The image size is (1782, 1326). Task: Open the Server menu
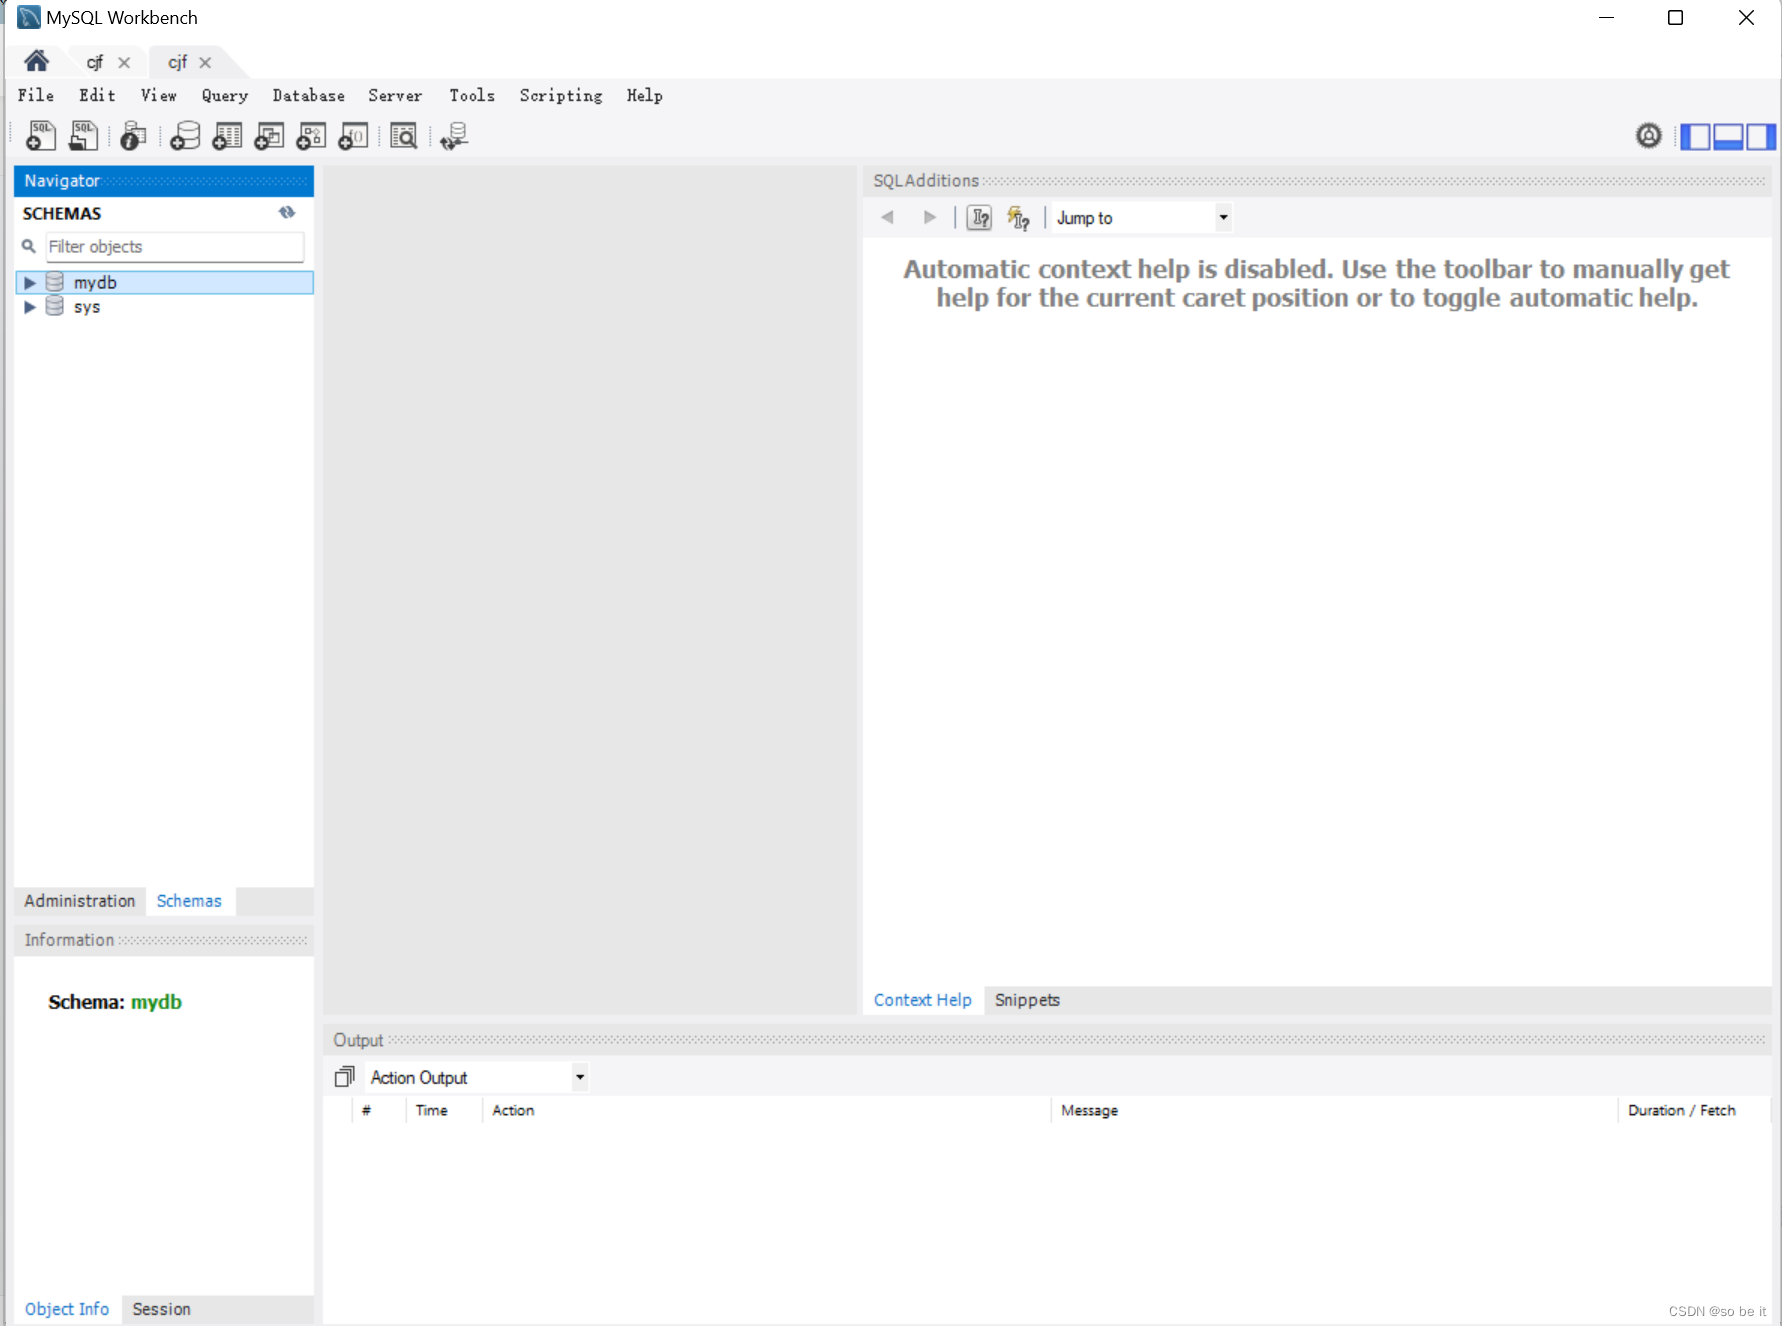395,95
